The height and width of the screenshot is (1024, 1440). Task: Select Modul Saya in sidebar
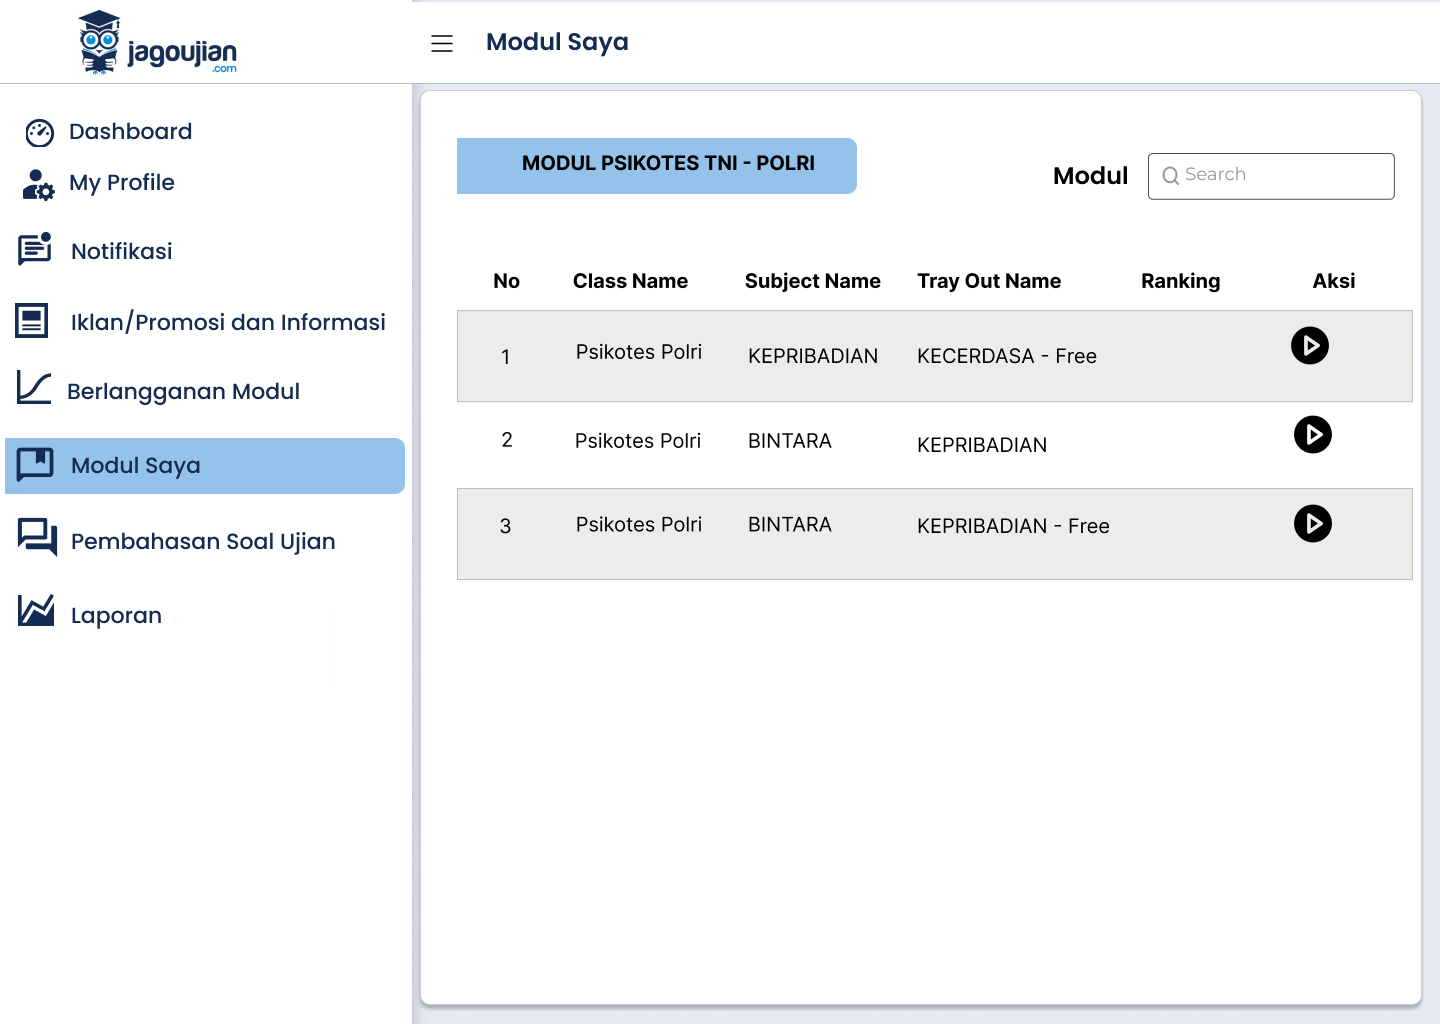point(205,466)
